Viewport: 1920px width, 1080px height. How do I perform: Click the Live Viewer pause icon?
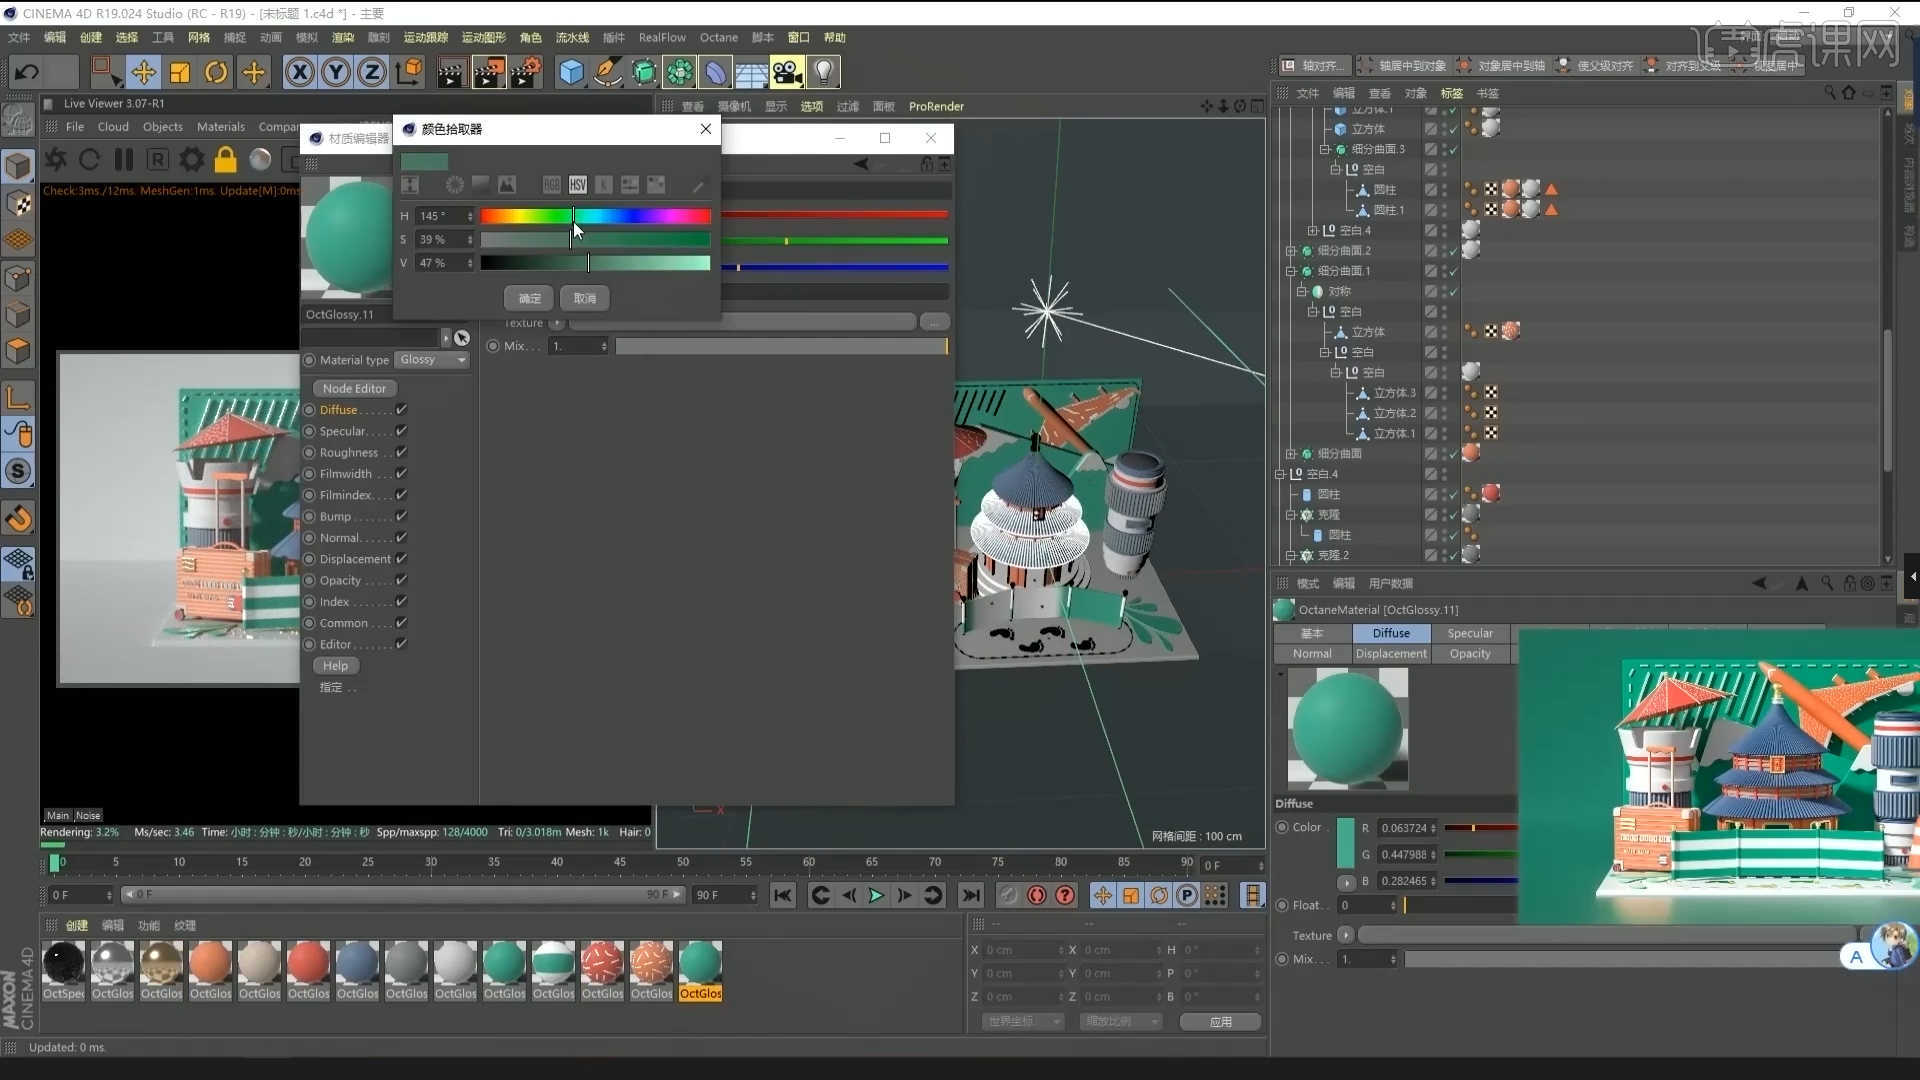(x=124, y=160)
